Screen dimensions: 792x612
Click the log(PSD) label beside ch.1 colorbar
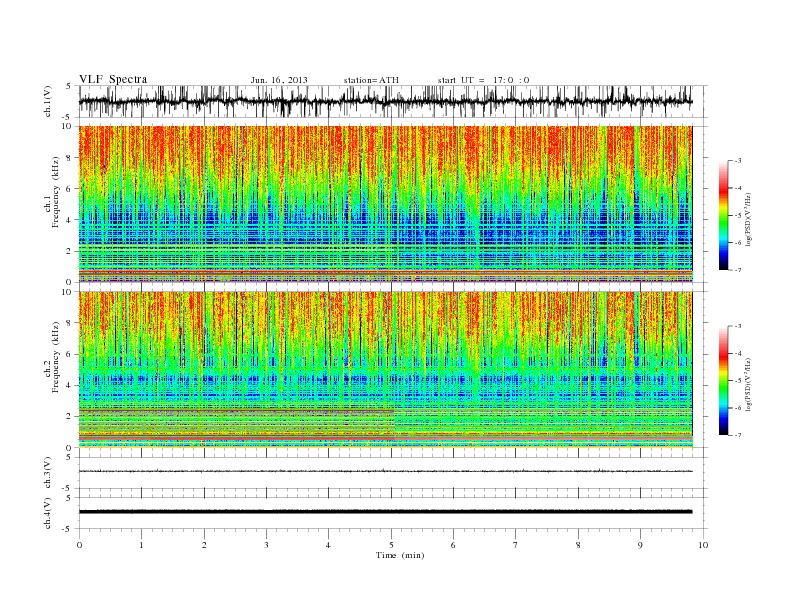click(749, 218)
